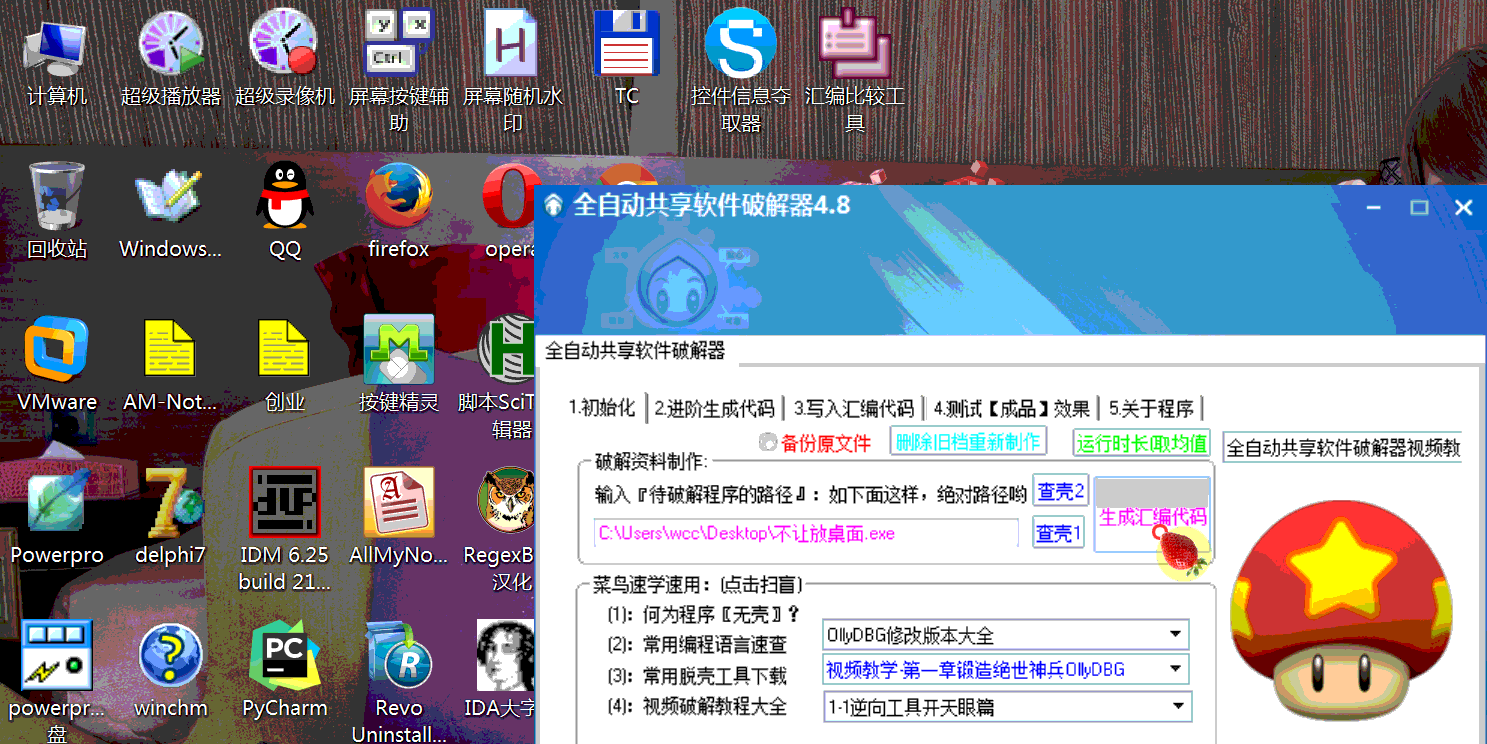Image resolution: width=1487 pixels, height=744 pixels.
Task: Select the 屏幕随机水印 desktop icon
Action: [x=513, y=70]
